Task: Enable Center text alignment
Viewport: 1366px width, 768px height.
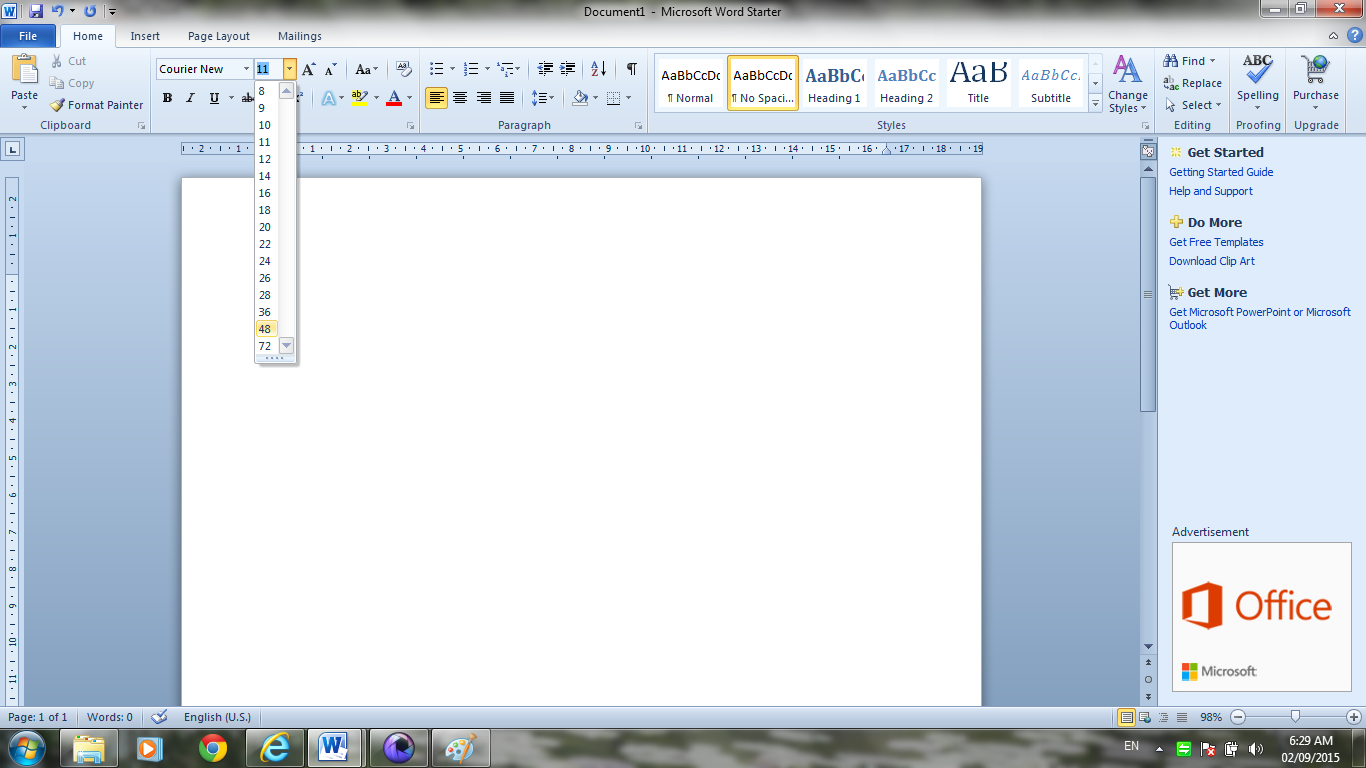Action: tap(460, 98)
